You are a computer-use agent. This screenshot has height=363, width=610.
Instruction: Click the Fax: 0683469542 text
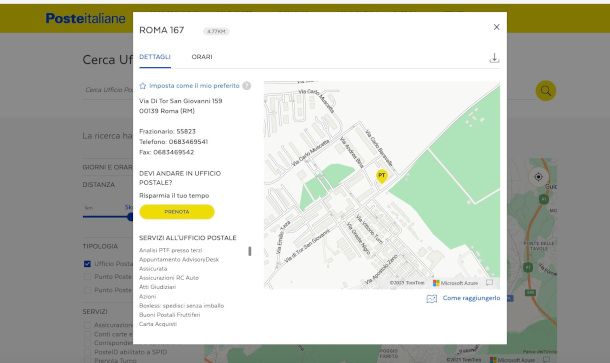167,152
